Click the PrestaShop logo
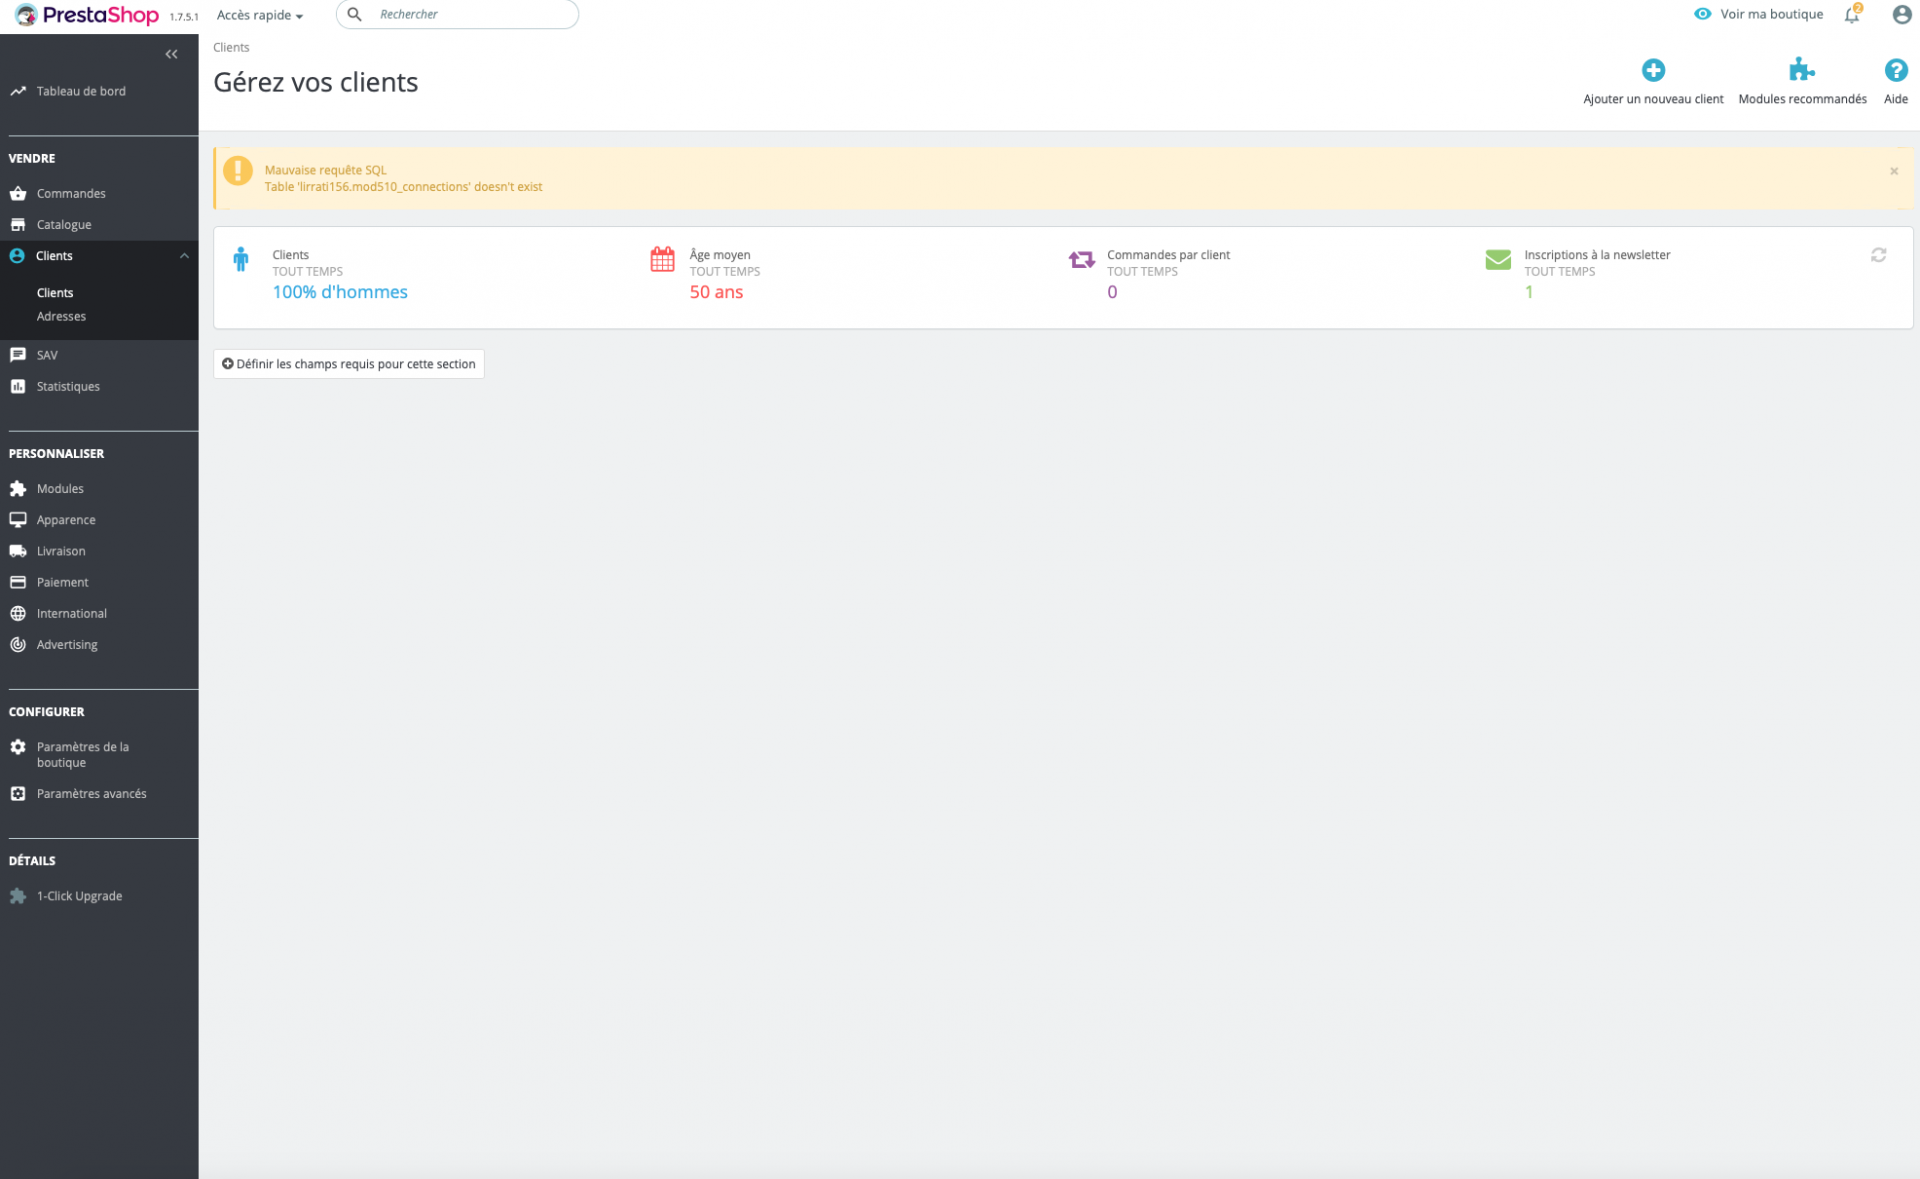This screenshot has height=1179, width=1920. coord(87,15)
